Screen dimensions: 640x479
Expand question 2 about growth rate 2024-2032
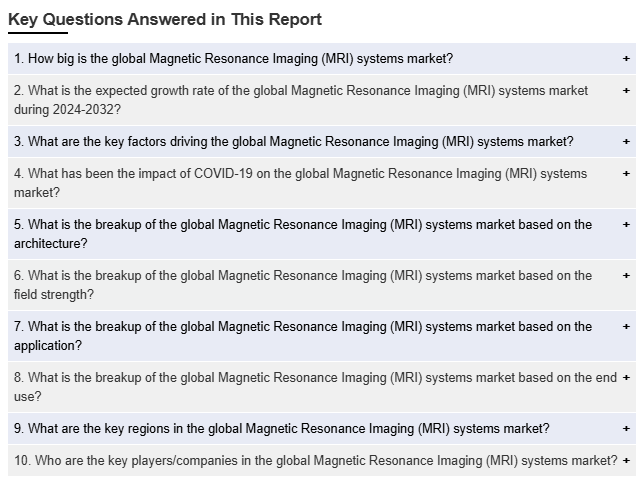point(300,99)
